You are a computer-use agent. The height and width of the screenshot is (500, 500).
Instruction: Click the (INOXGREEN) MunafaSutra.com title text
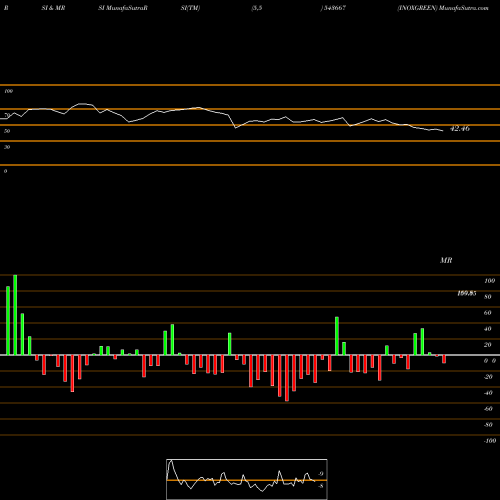(443, 8)
